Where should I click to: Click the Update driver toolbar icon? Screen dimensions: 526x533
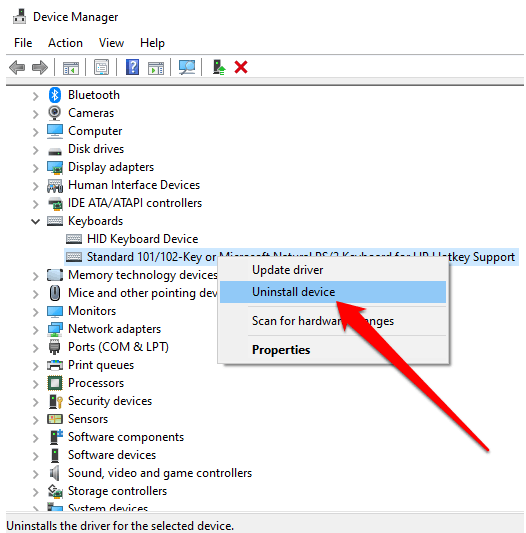pos(219,67)
